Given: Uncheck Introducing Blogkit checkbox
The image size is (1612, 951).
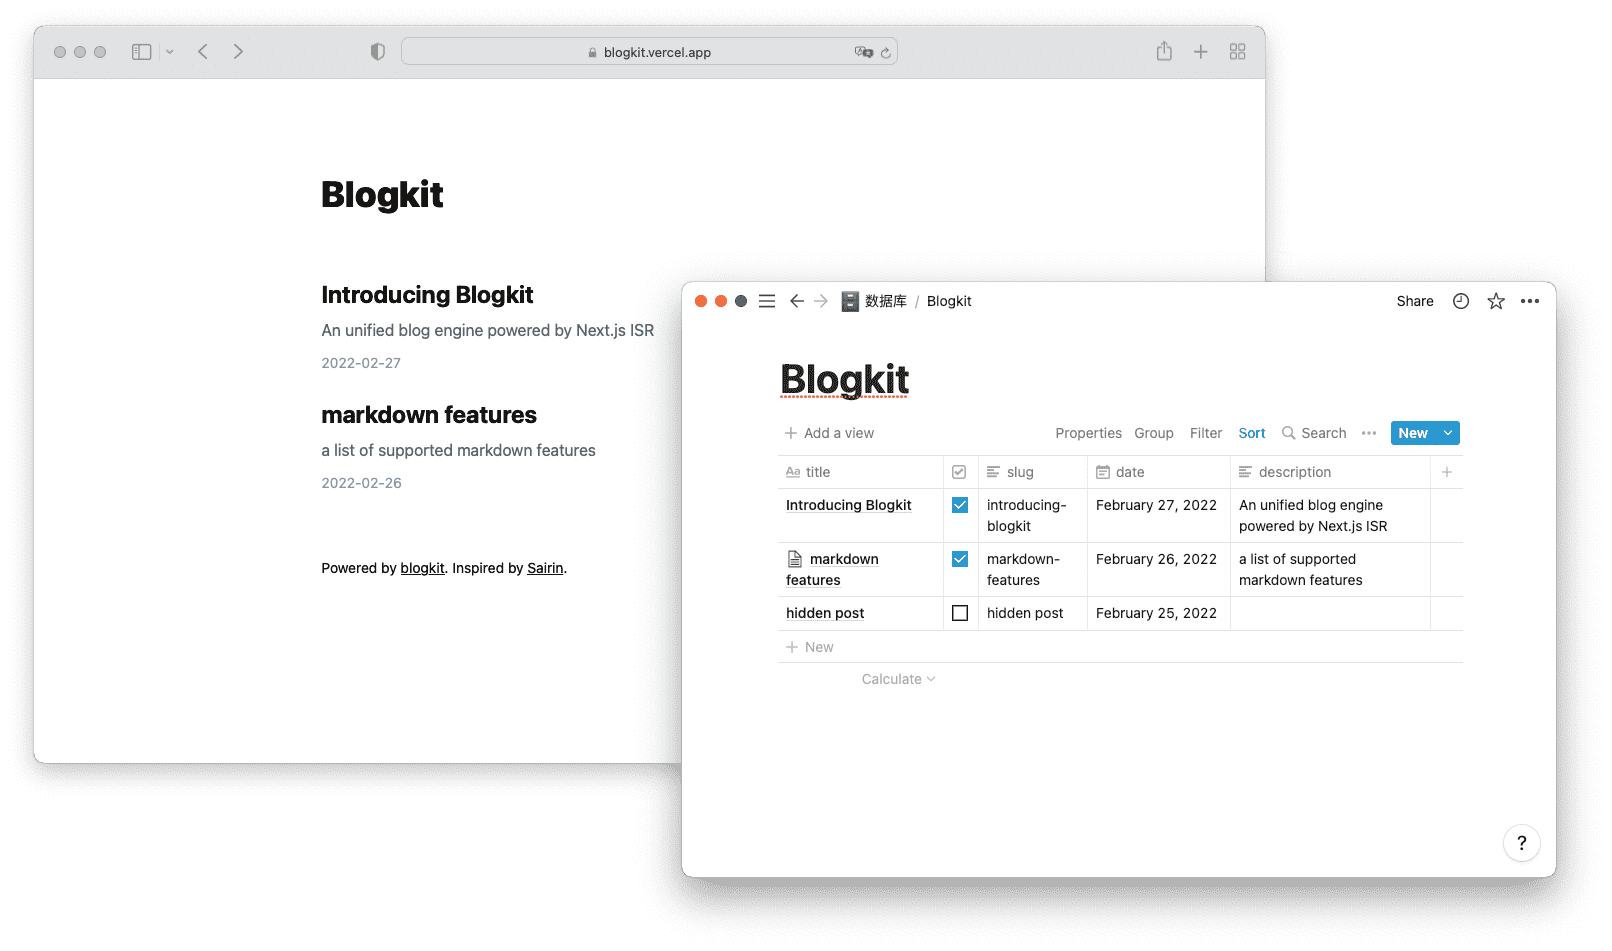Looking at the screenshot, I should (x=960, y=505).
